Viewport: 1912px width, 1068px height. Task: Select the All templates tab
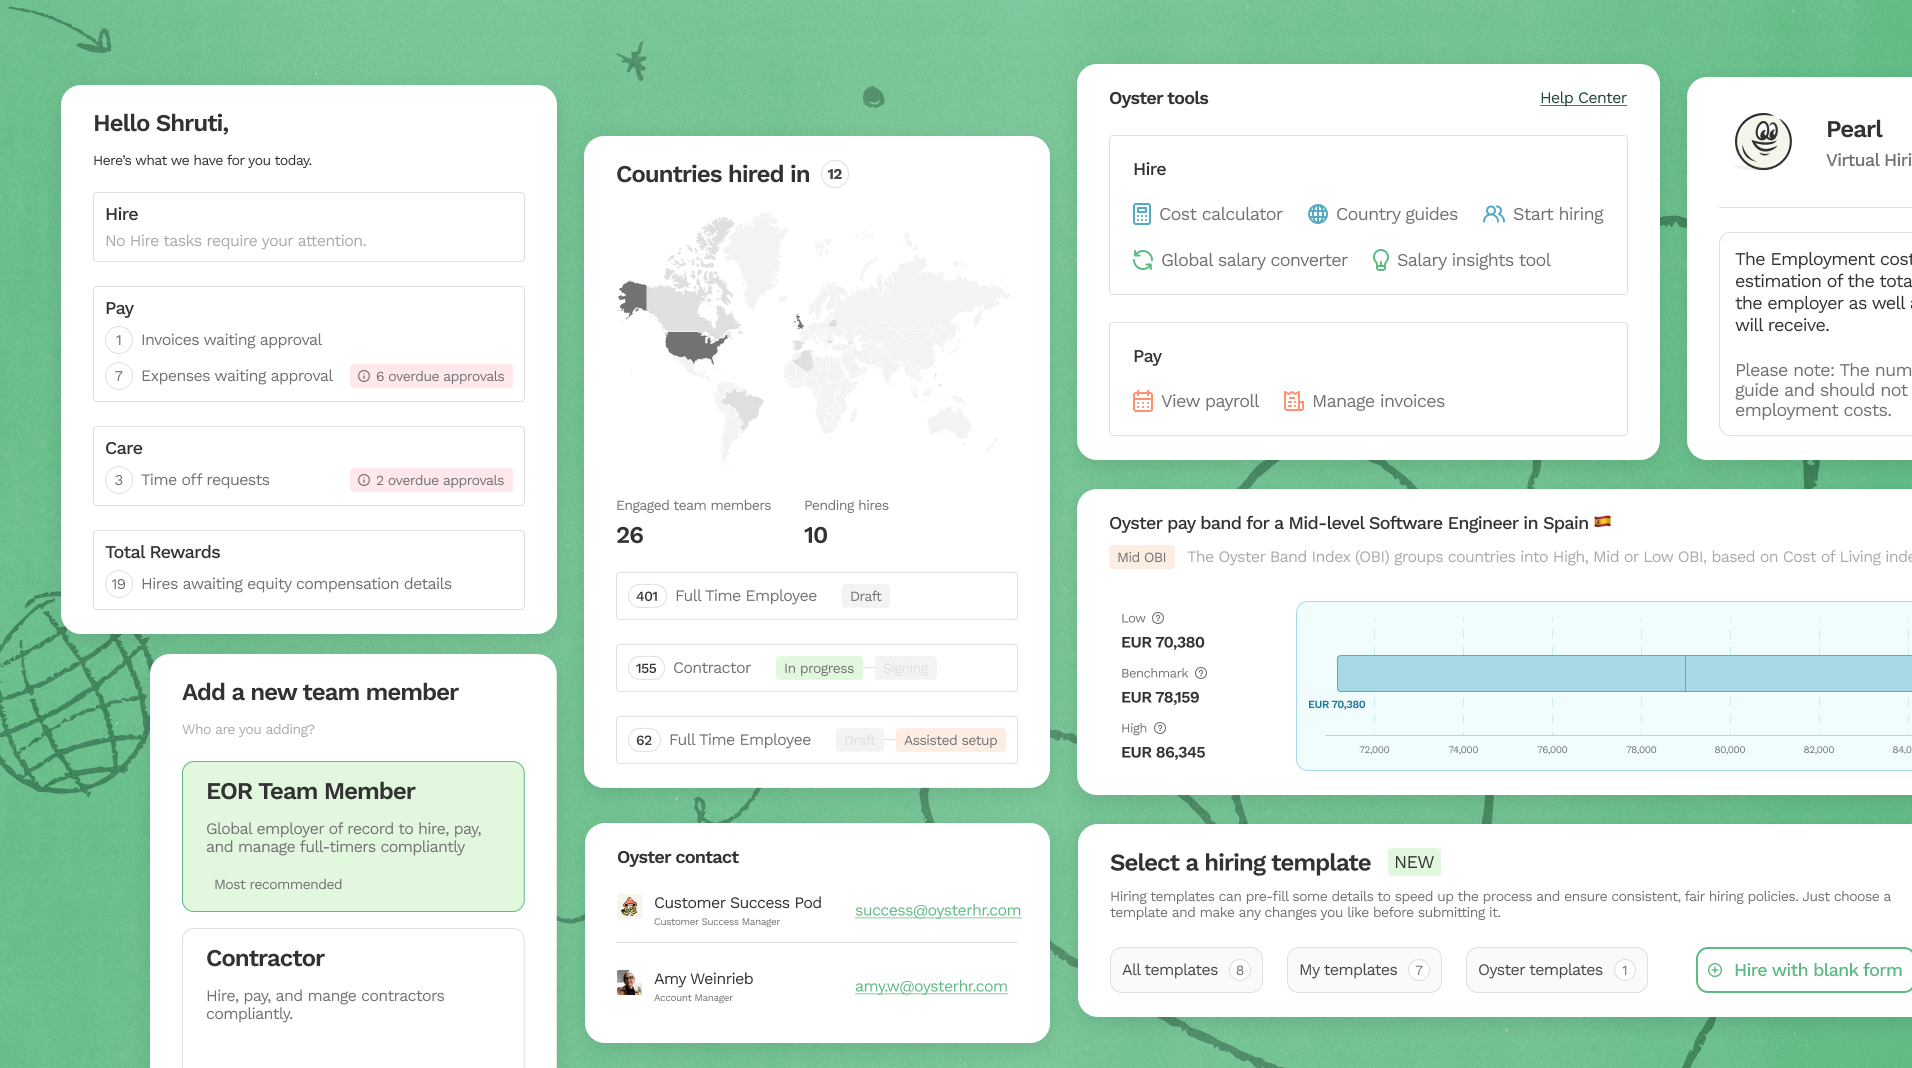click(1186, 970)
